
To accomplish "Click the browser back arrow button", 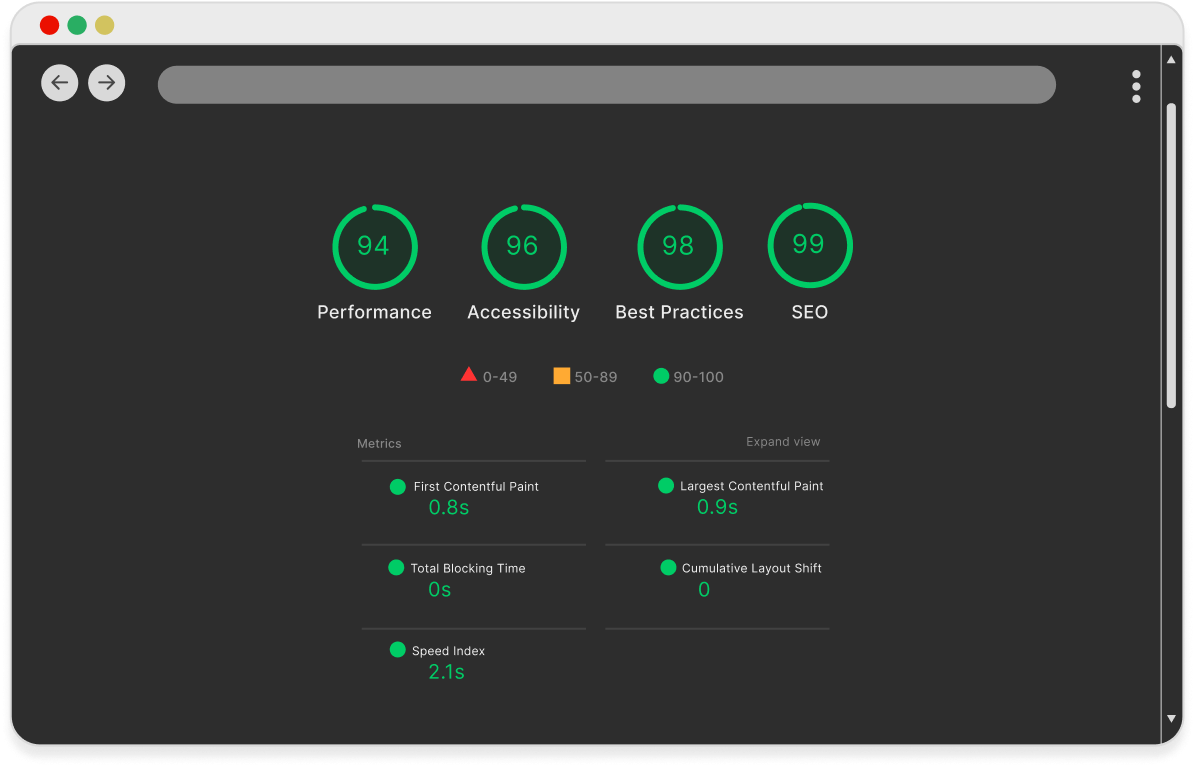I will pyautogui.click(x=59, y=83).
